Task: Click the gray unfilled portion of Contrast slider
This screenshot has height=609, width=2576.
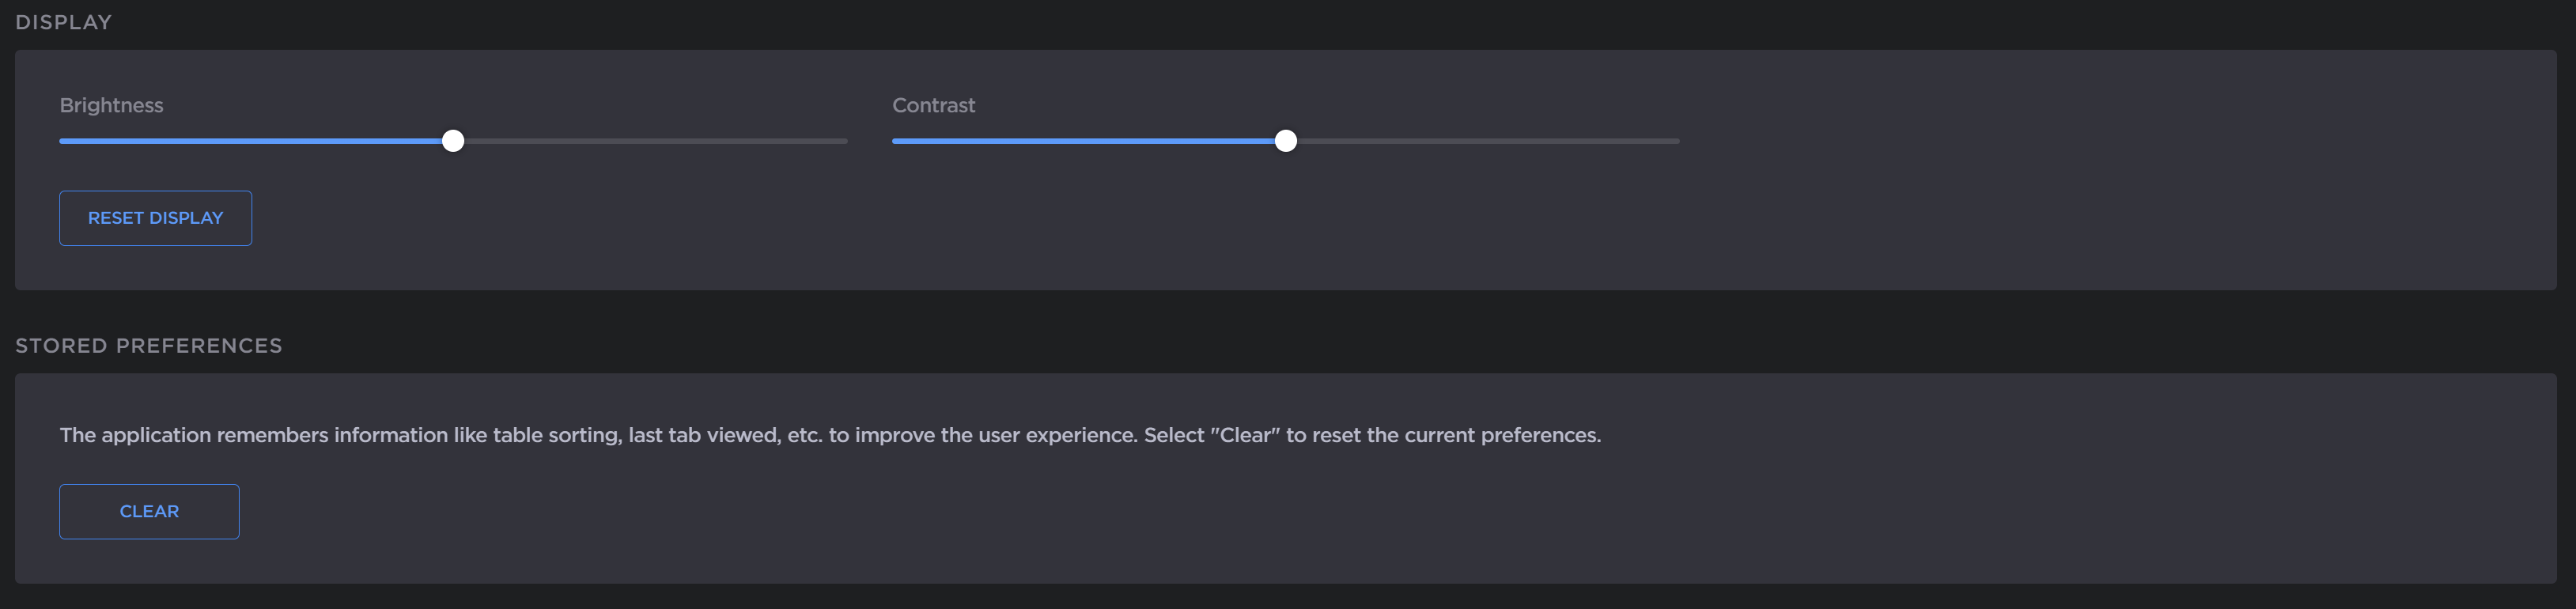Action: pos(1480,141)
